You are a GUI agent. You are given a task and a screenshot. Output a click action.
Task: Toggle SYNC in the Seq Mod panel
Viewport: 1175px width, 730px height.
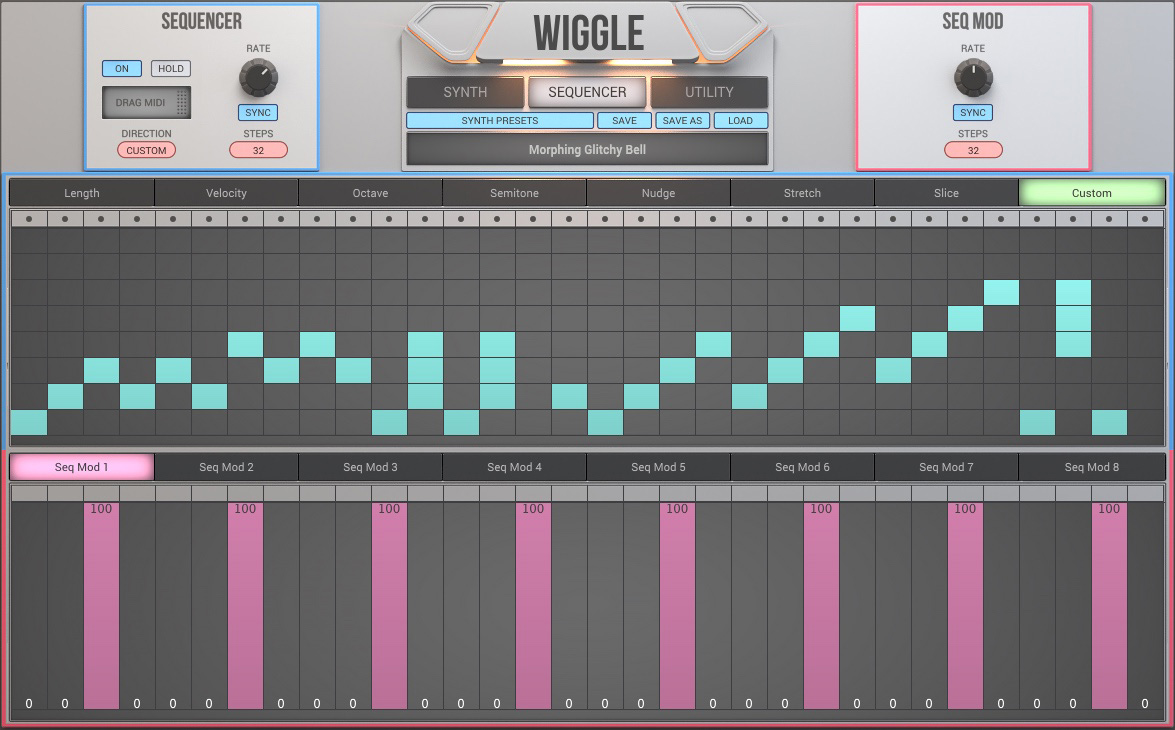tap(971, 112)
